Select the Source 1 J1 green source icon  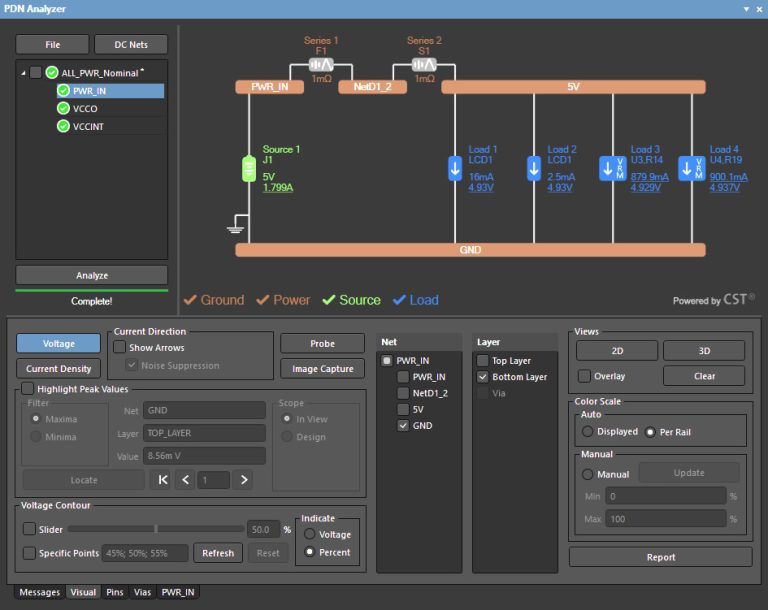[x=249, y=169]
